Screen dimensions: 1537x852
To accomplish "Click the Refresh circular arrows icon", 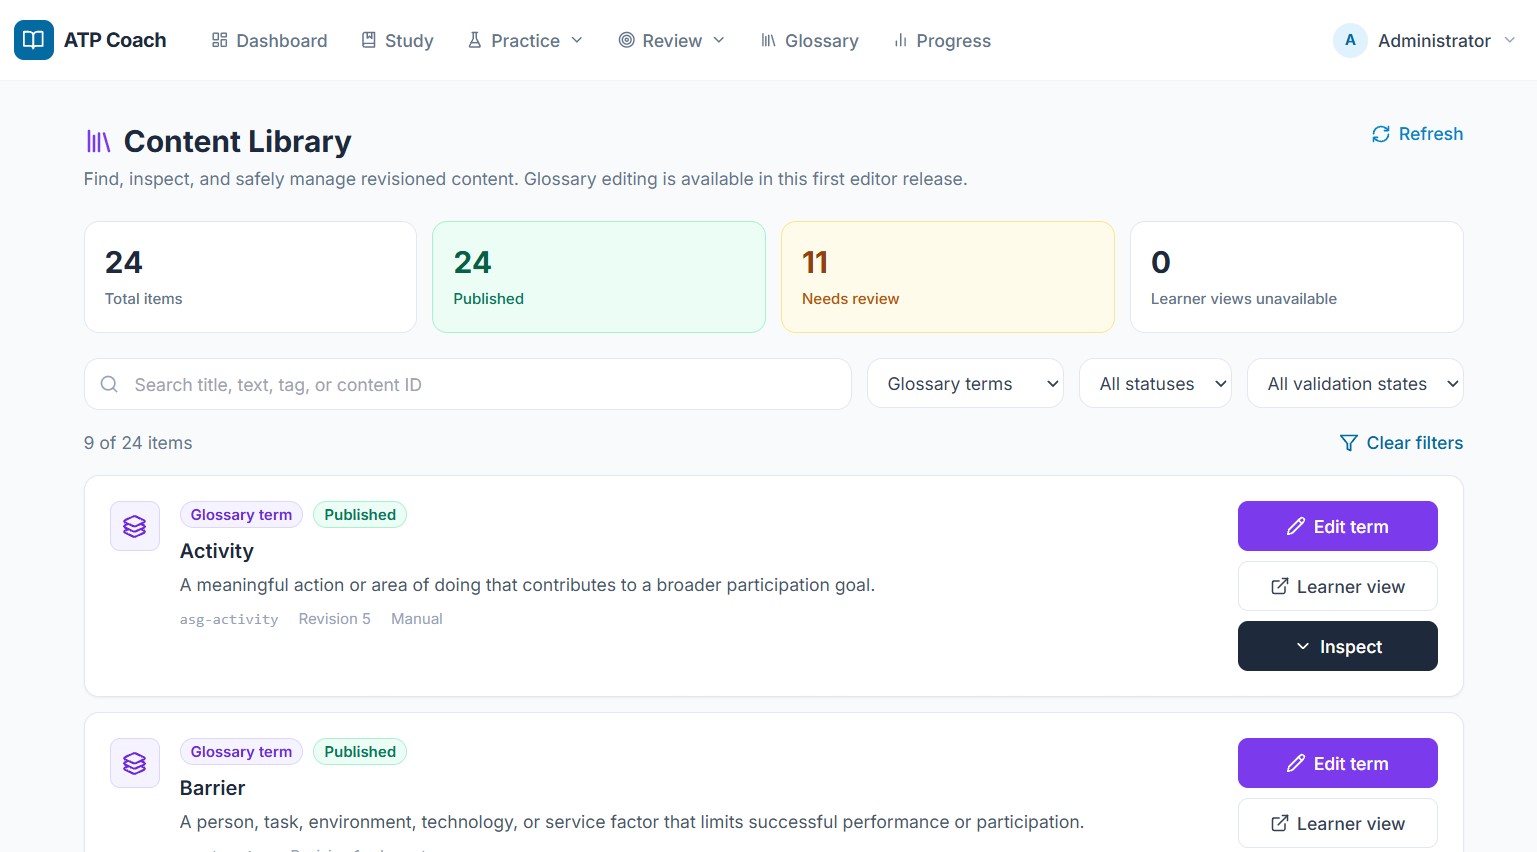I will point(1381,134).
